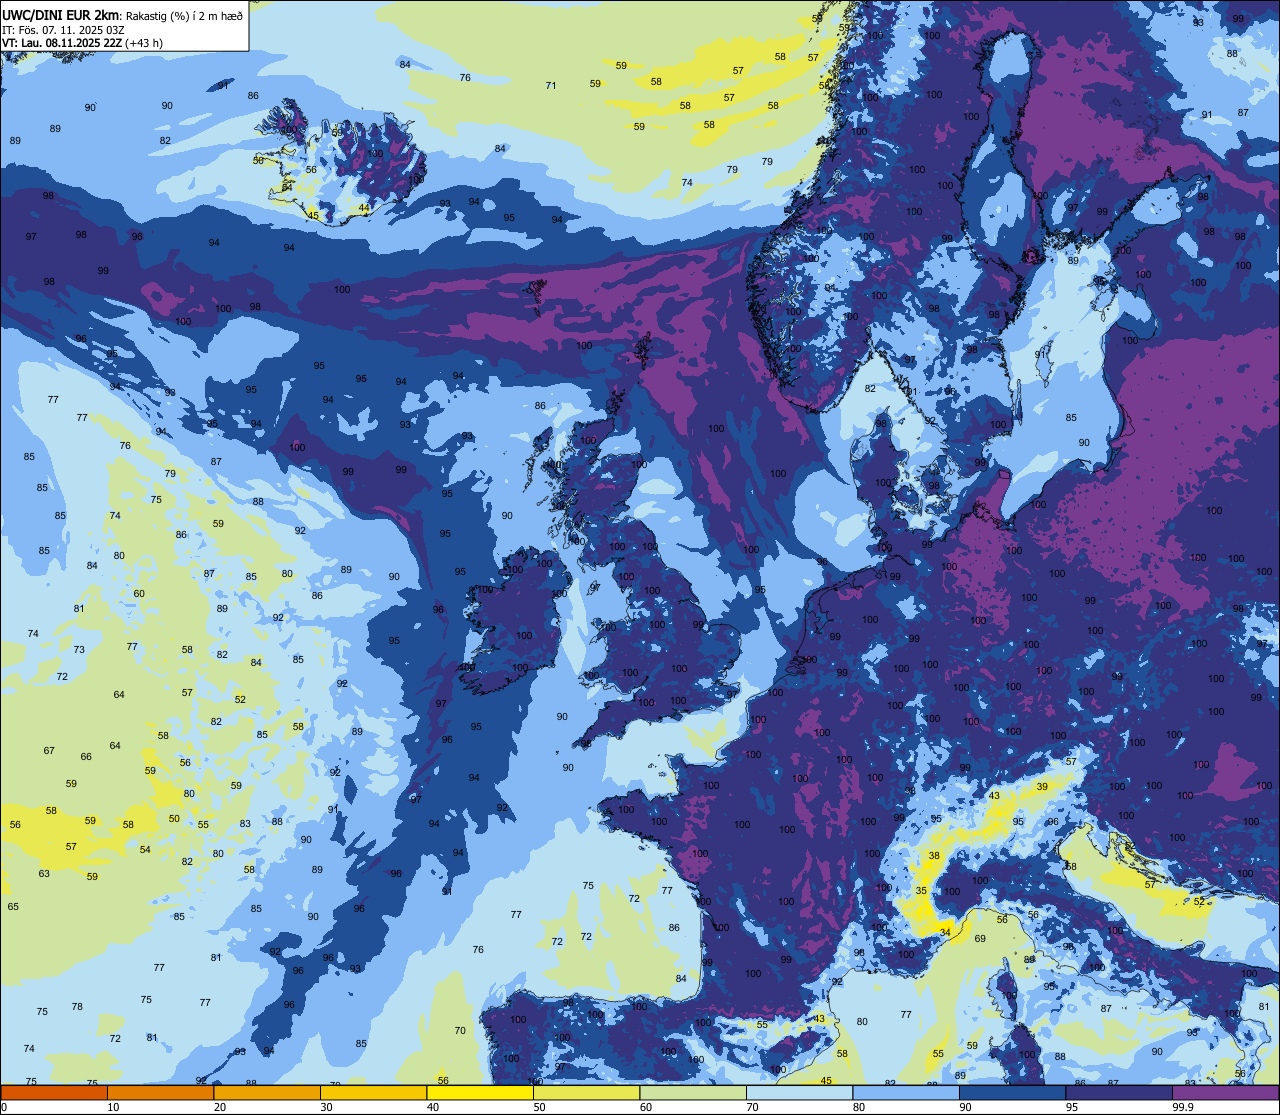Click the '39' humidity value on the map

[1042, 787]
